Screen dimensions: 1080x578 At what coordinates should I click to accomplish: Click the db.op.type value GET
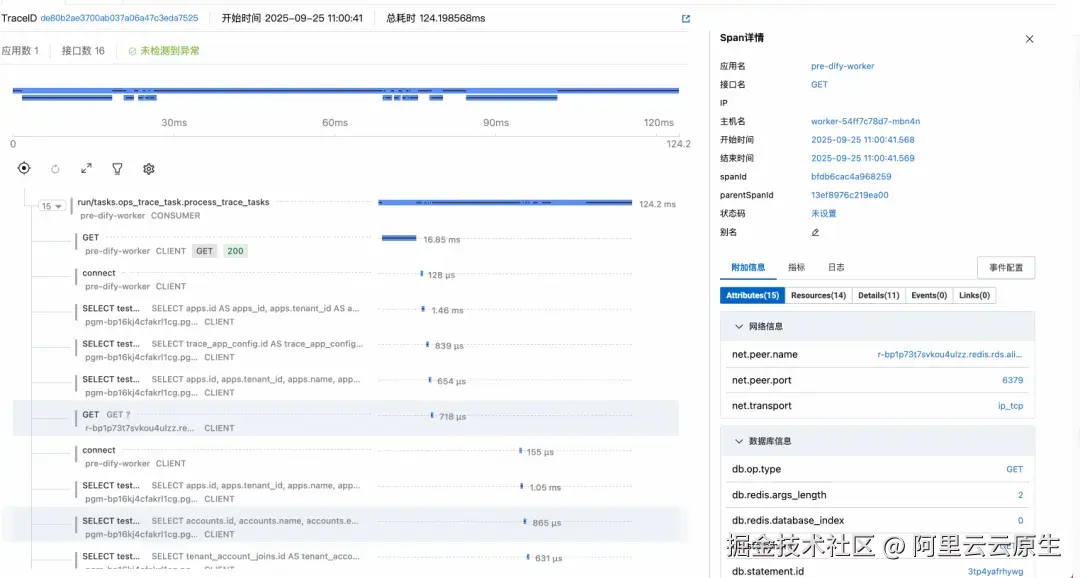[x=1015, y=469]
